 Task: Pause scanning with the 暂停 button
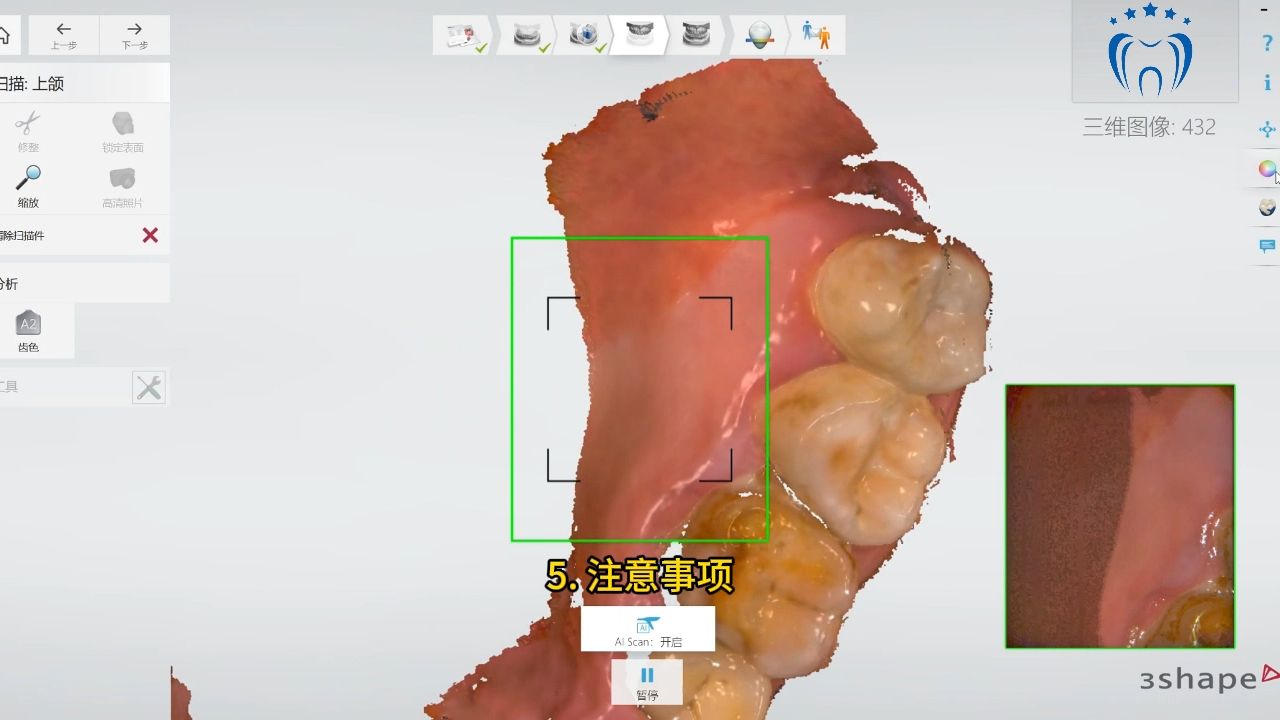point(647,682)
